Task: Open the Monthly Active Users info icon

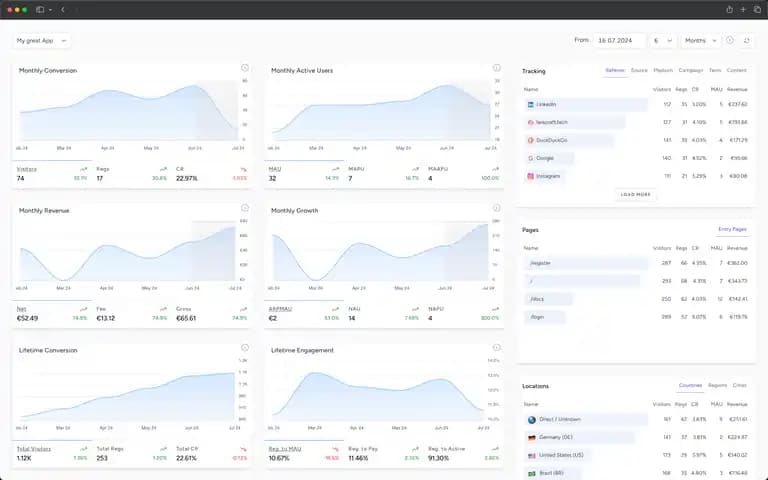Action: 496,68
